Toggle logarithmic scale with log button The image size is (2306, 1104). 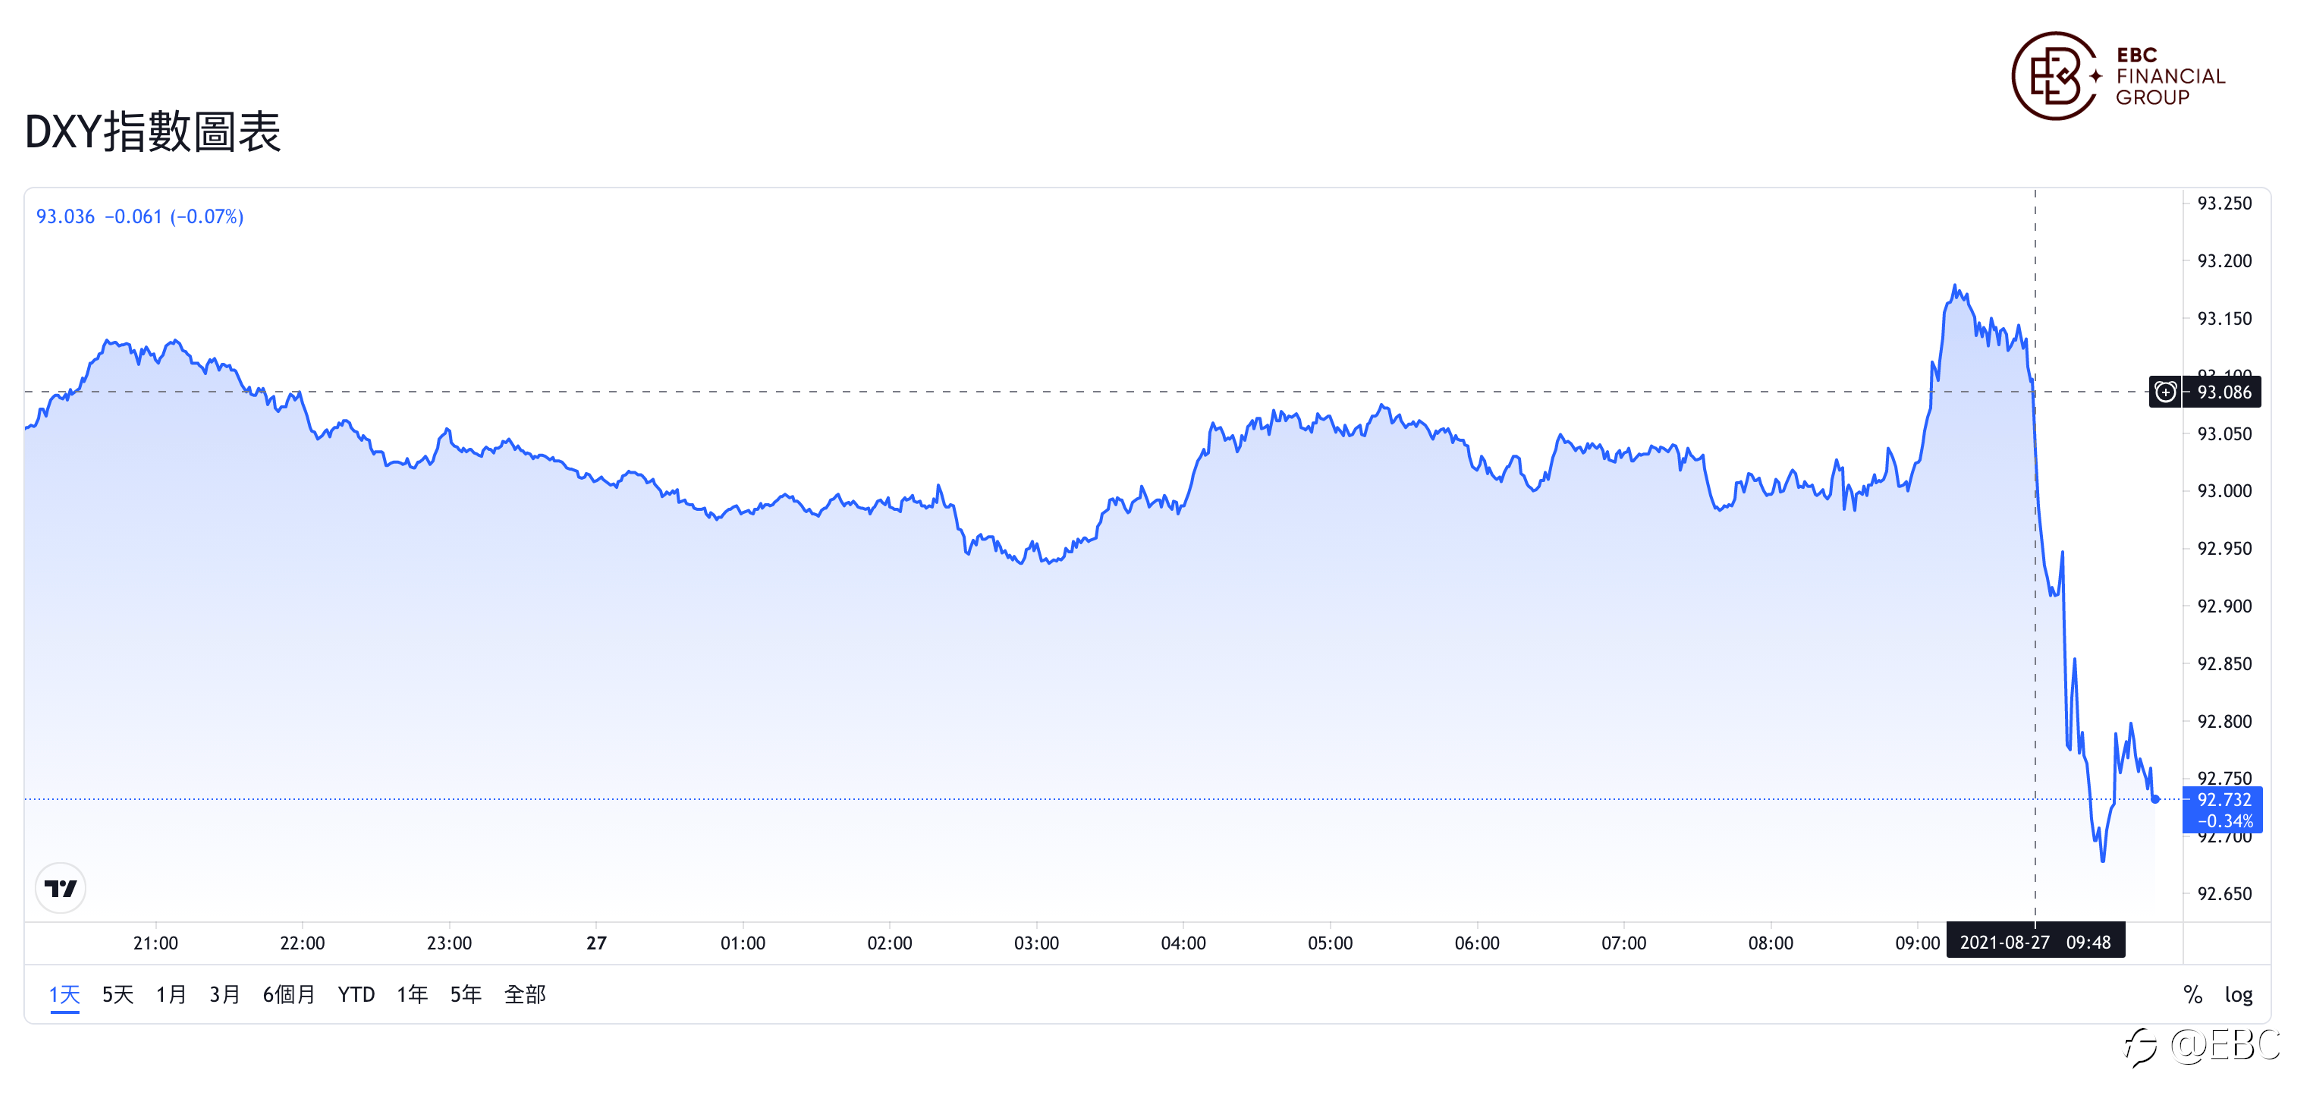[2238, 995]
